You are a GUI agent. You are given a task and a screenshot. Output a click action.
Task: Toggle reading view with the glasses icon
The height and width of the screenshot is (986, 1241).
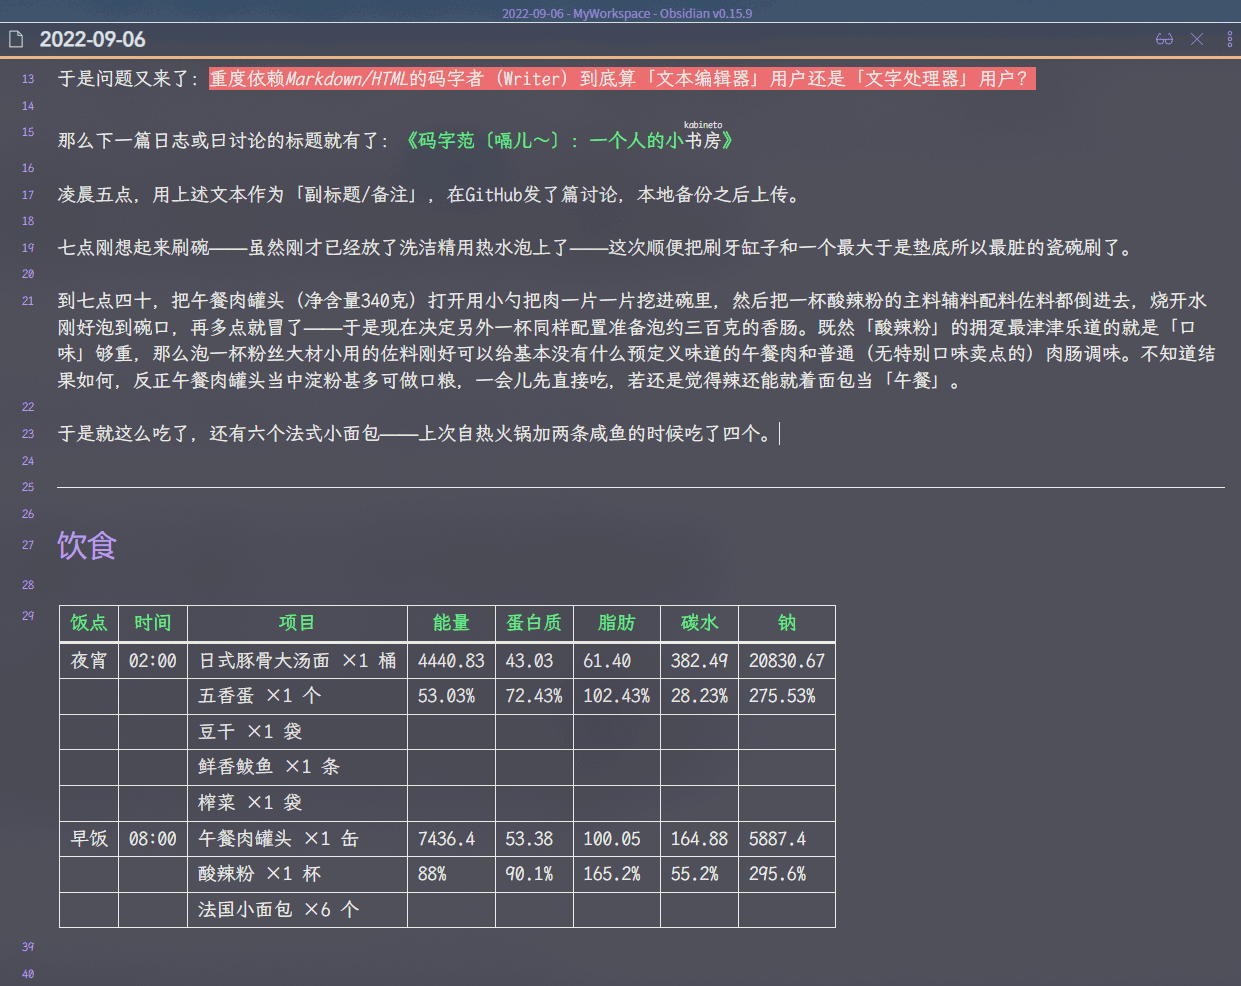pyautogui.click(x=1163, y=38)
